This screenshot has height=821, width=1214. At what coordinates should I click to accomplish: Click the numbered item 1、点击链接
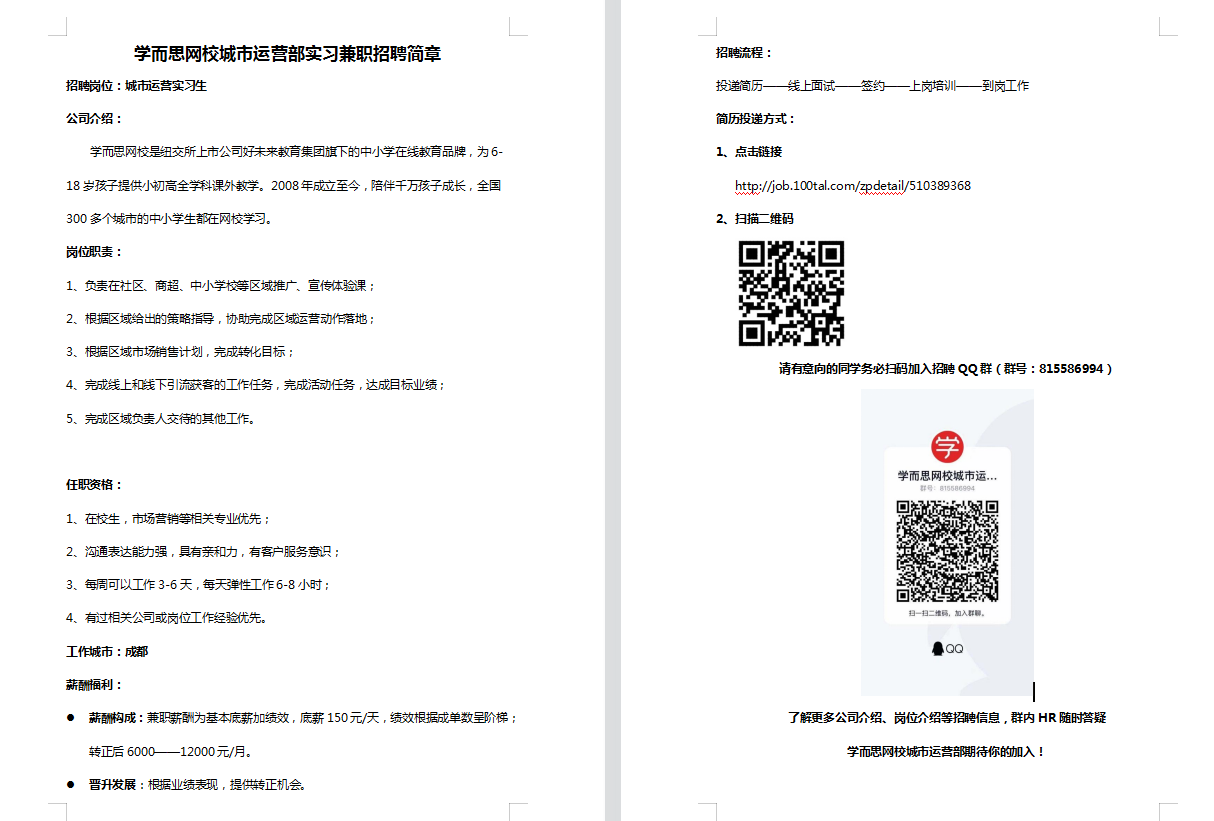point(749,152)
